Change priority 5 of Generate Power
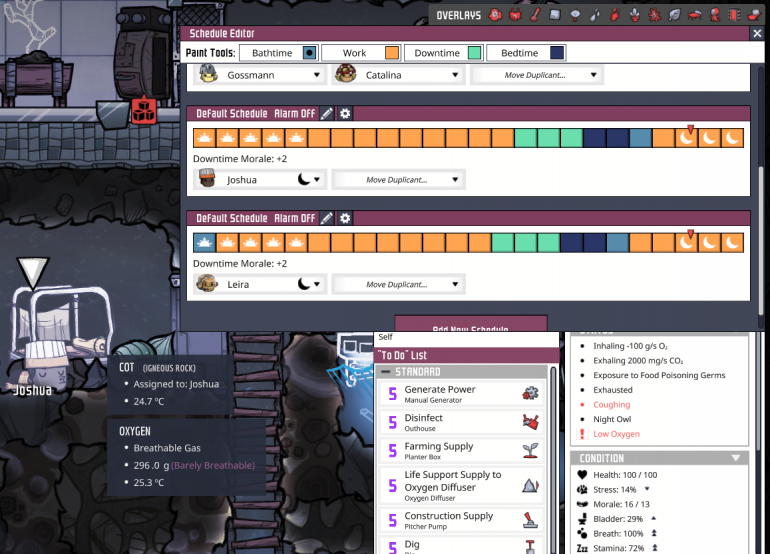The height and width of the screenshot is (554, 770). (392, 393)
